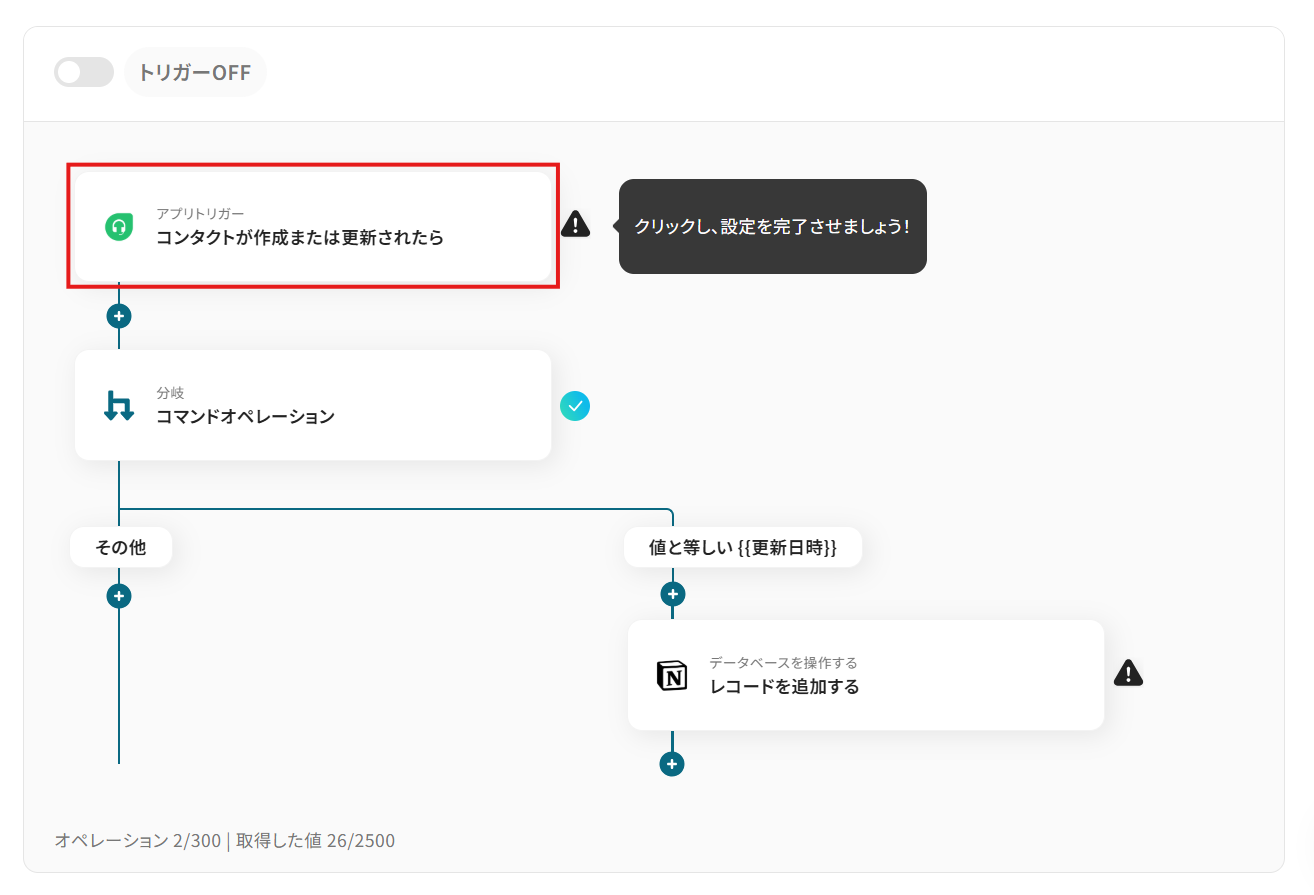Click the plus icon under 値と等しい branch
The height and width of the screenshot is (895, 1314).
(672, 594)
